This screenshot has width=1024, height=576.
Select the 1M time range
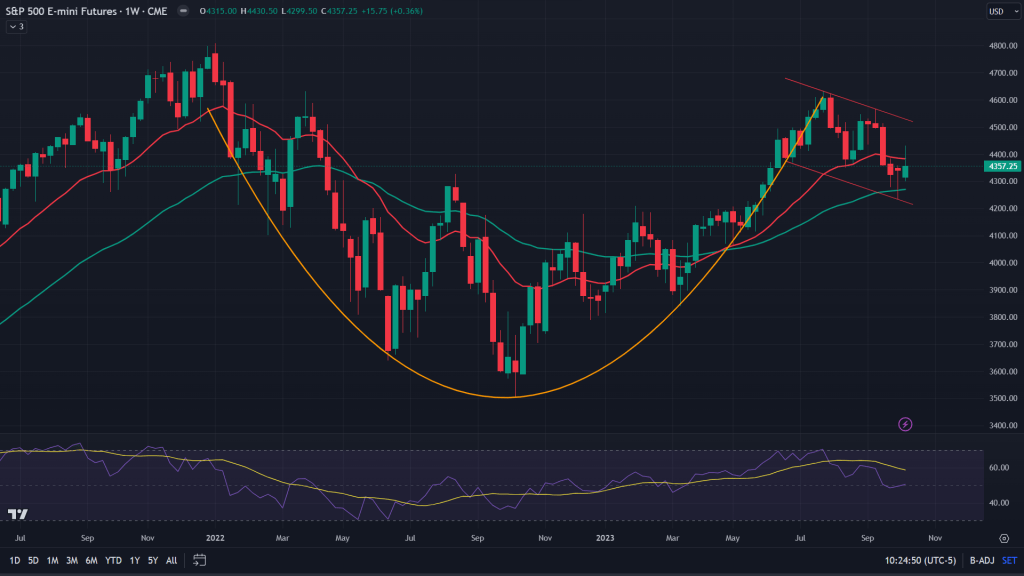coord(52,560)
